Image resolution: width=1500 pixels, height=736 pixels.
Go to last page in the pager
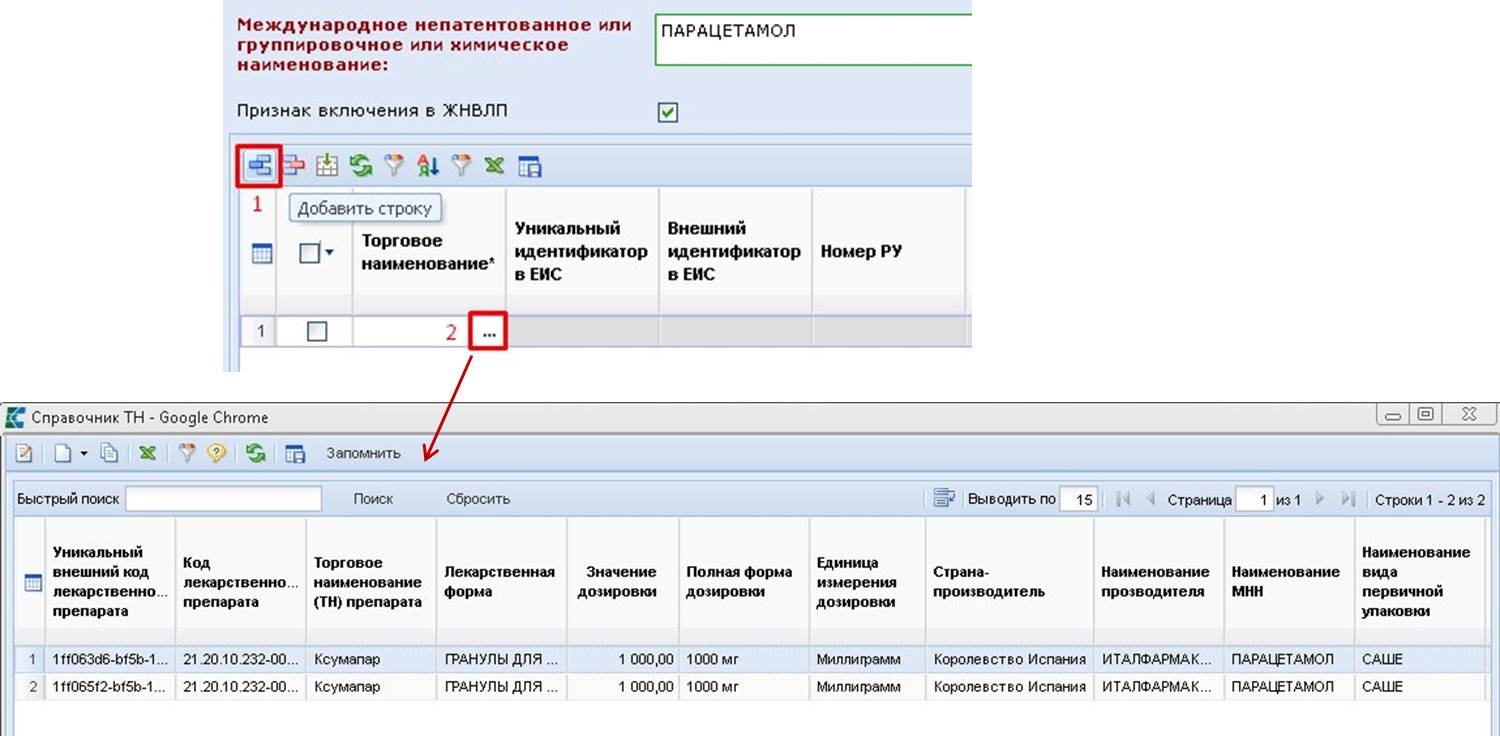point(1347,499)
